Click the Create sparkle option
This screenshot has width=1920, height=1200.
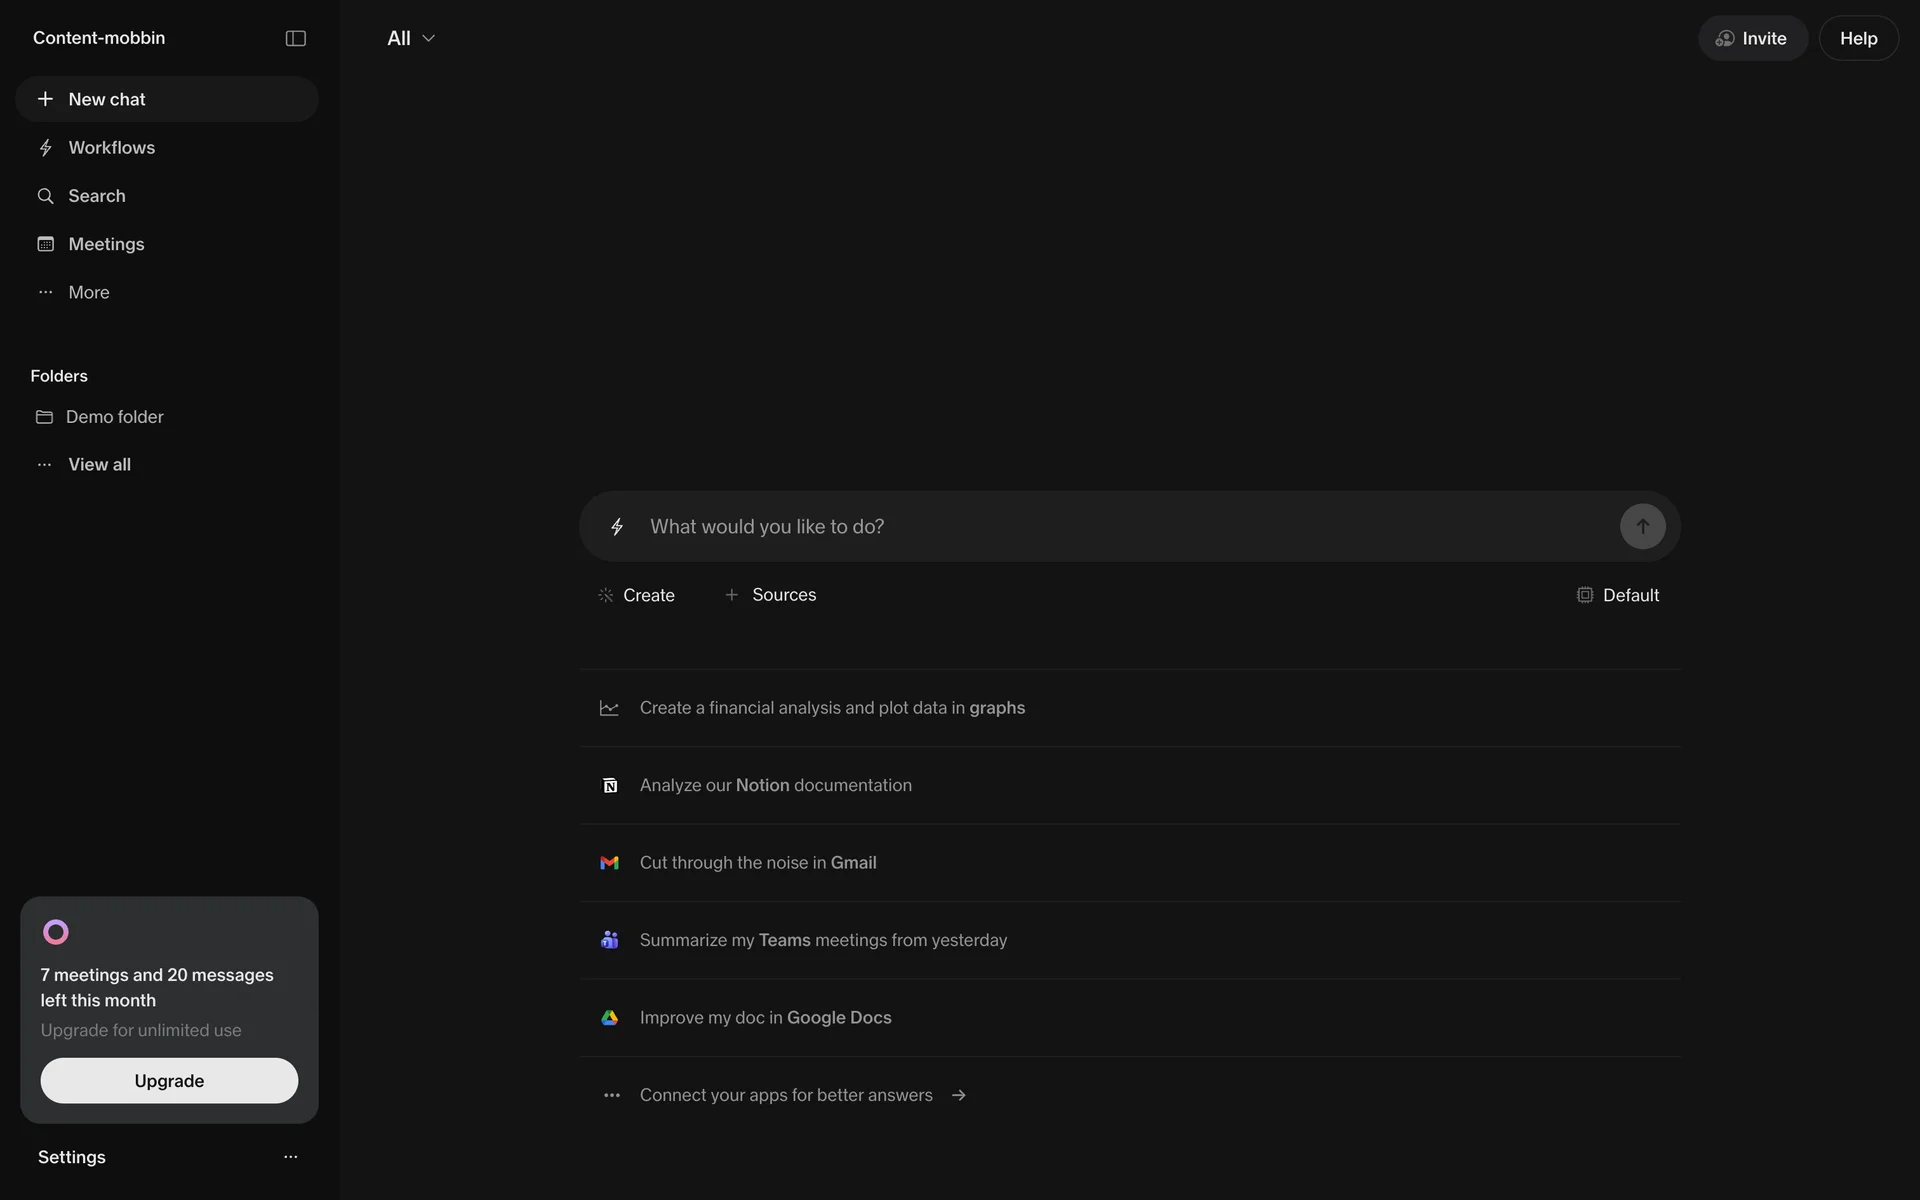click(636, 595)
